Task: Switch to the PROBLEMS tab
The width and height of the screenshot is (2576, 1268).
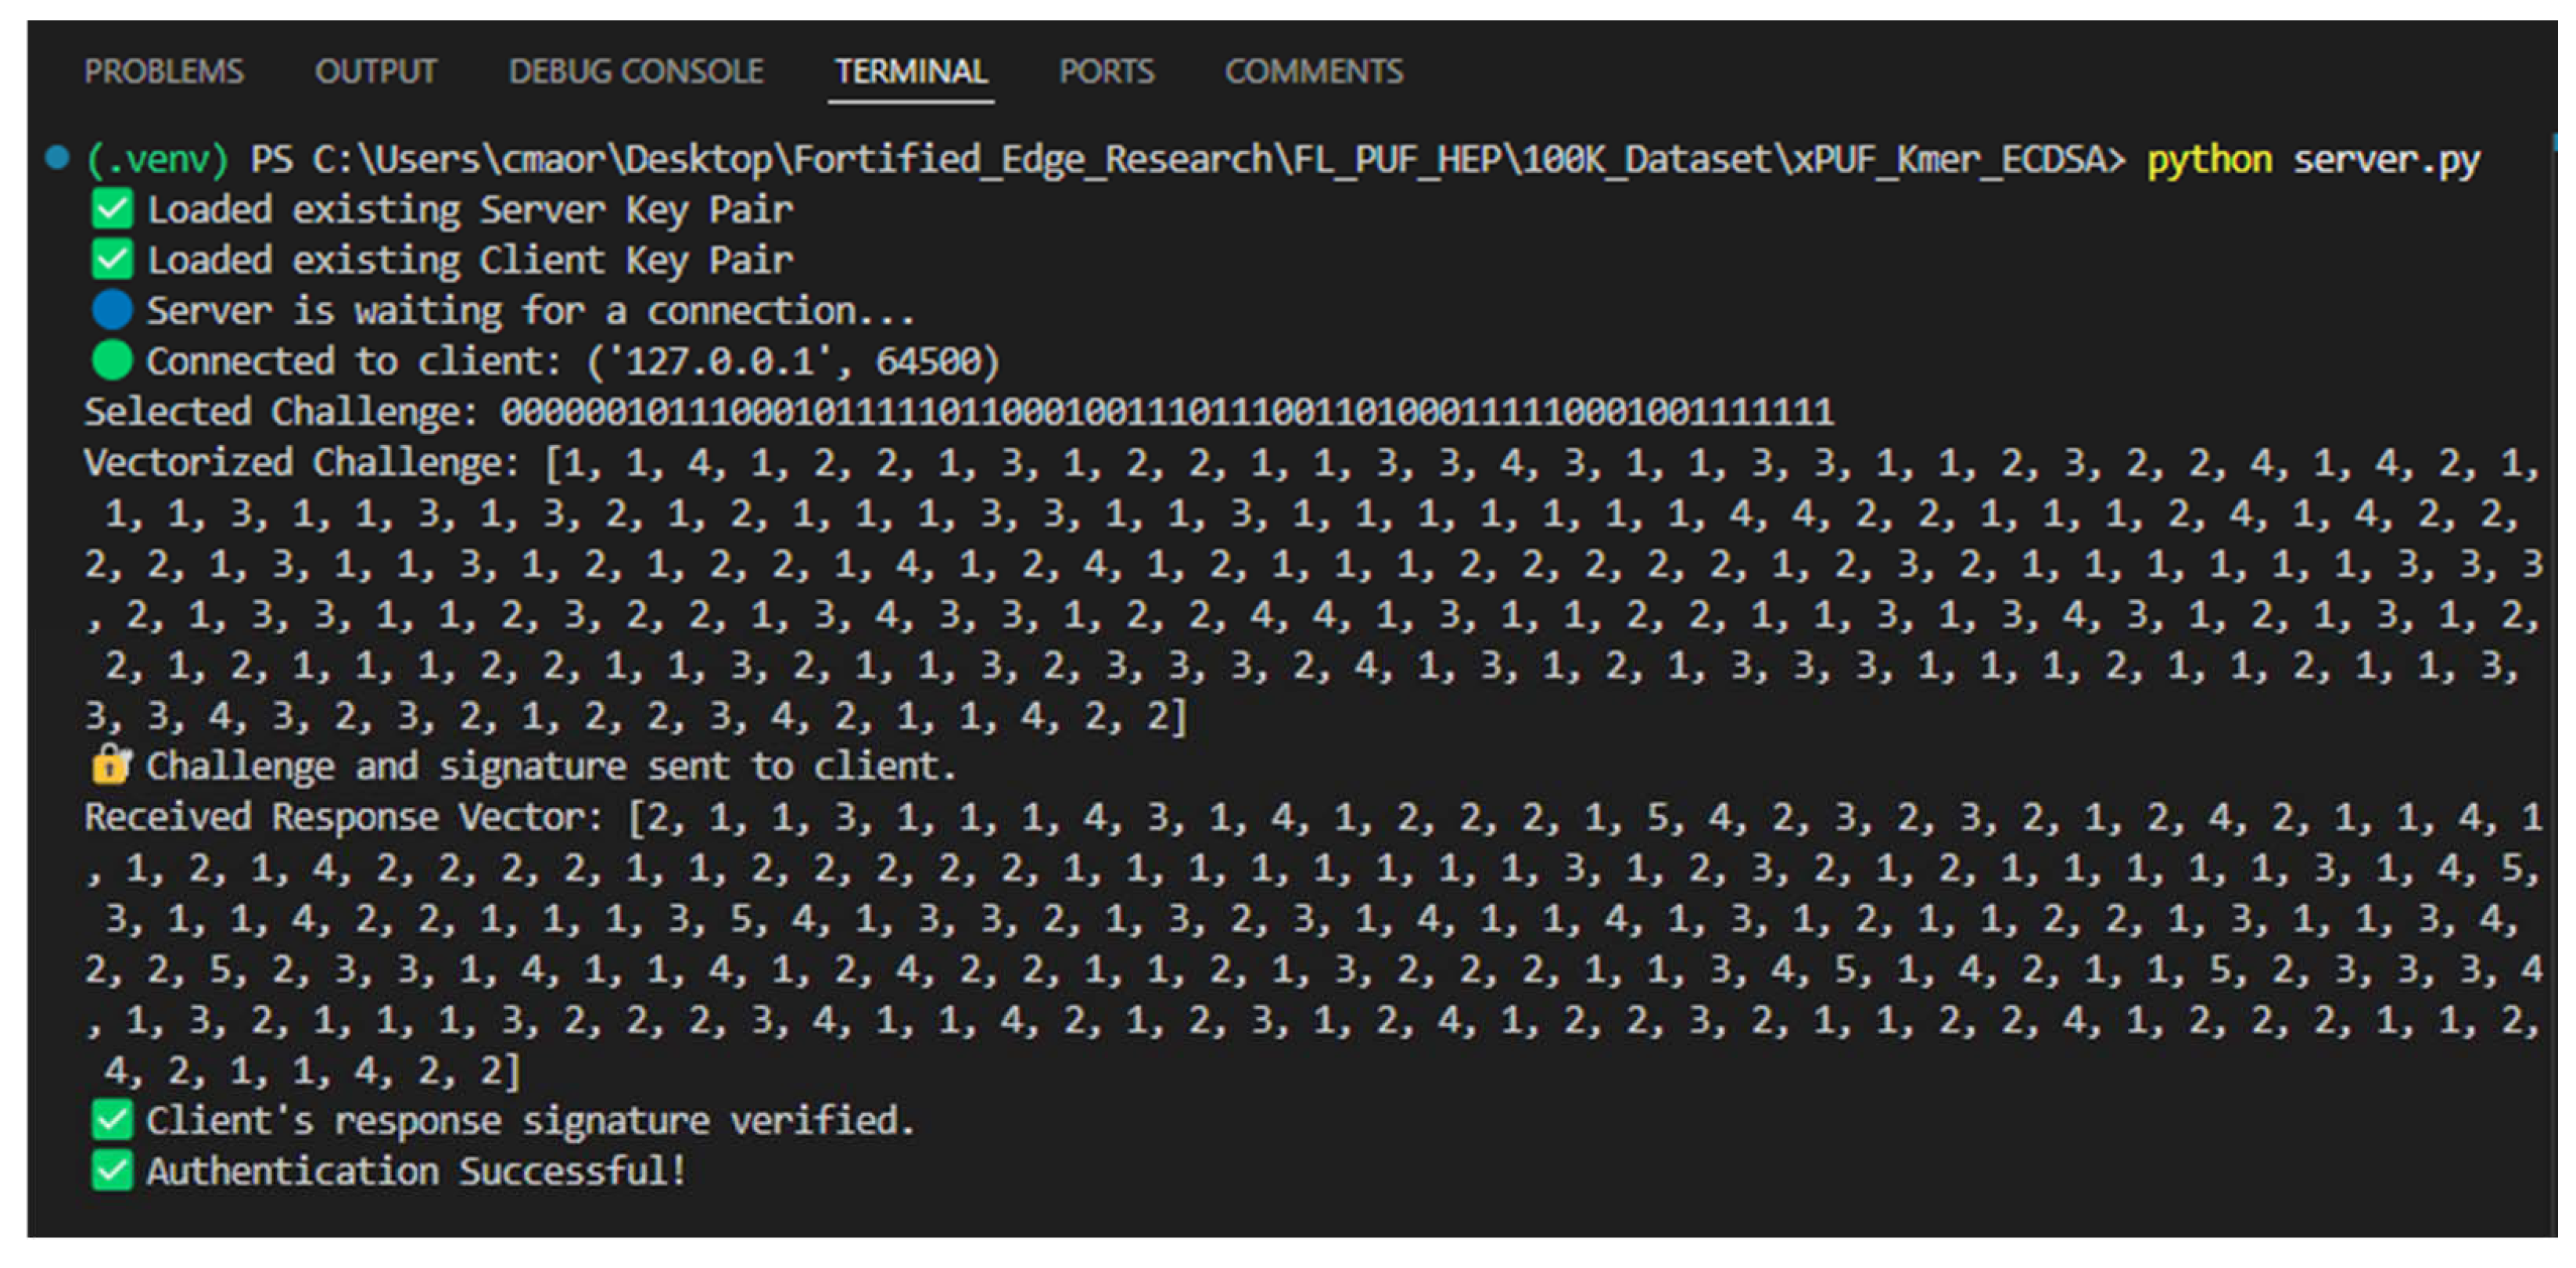Action: click(164, 71)
